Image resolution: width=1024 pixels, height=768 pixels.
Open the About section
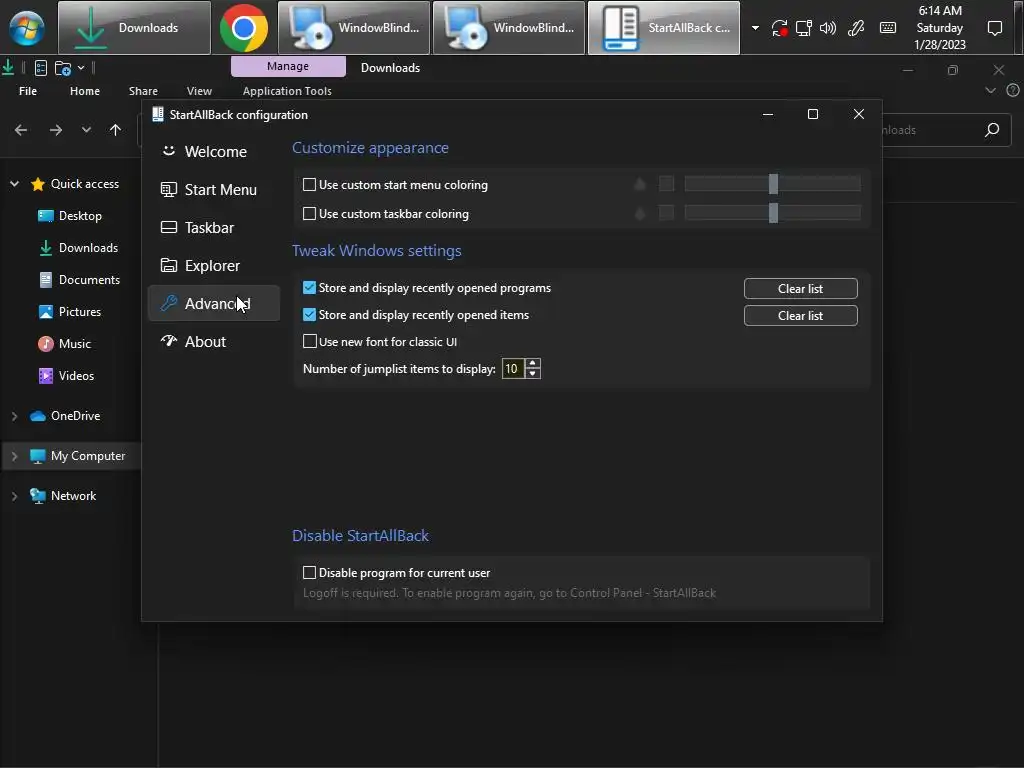214,341
